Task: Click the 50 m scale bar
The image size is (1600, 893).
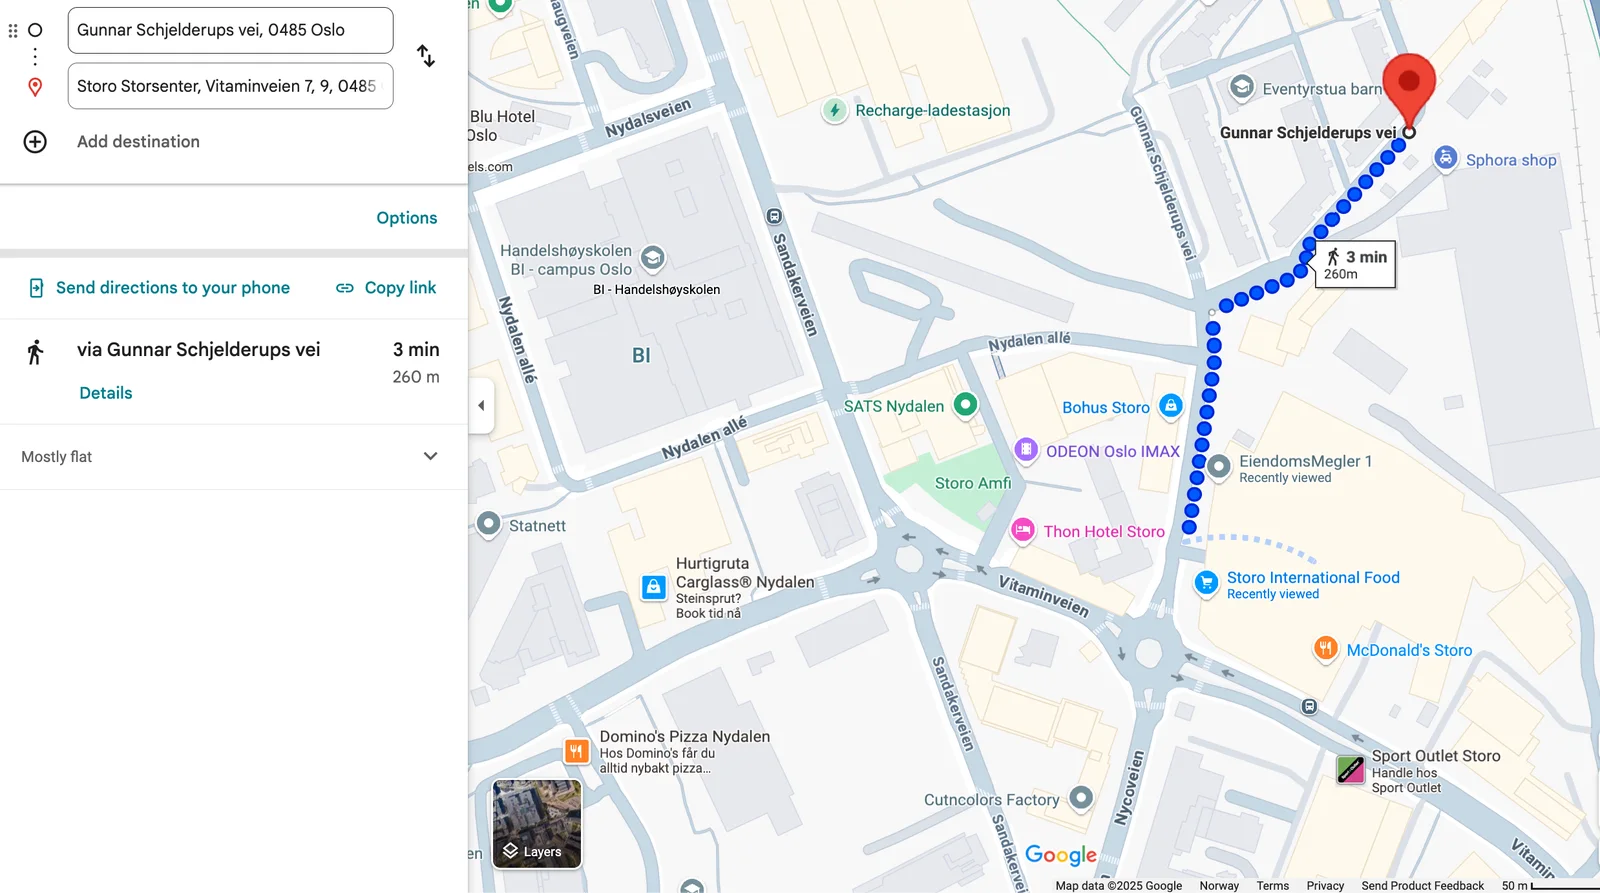Action: point(1550,886)
